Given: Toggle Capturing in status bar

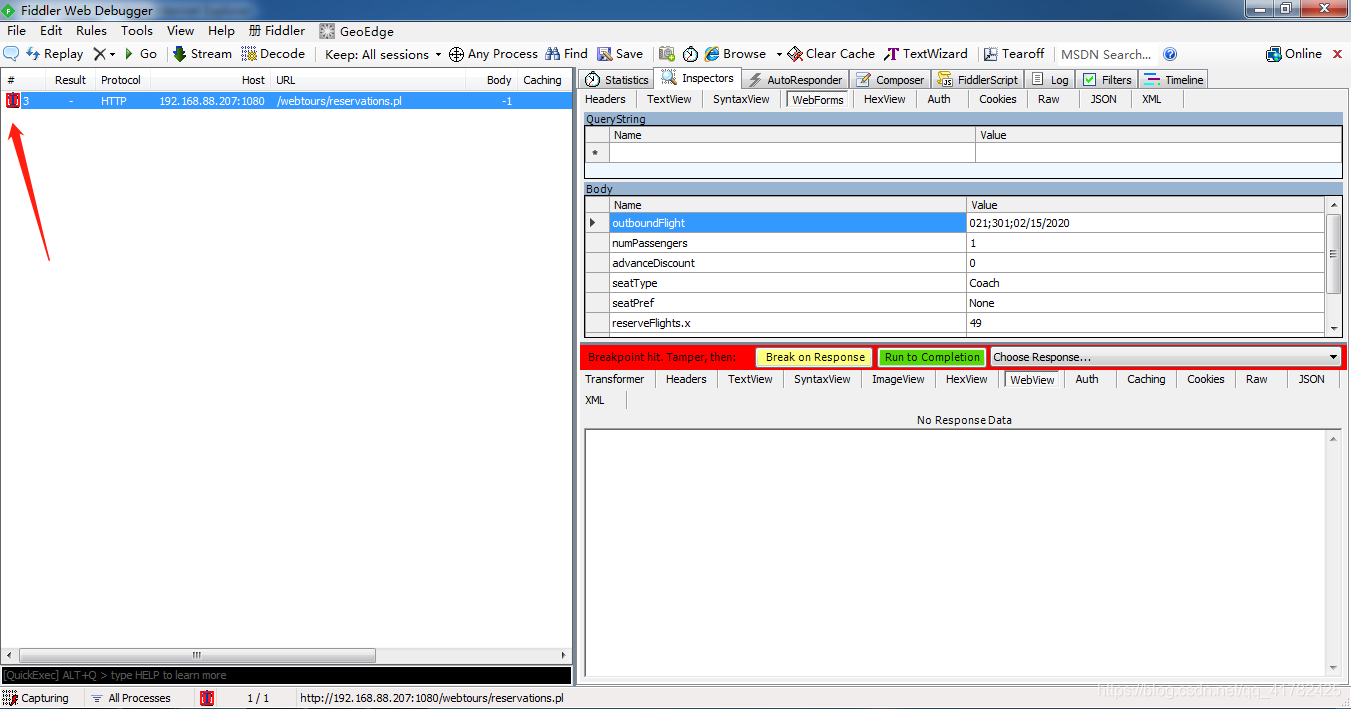Looking at the screenshot, I should coord(36,698).
